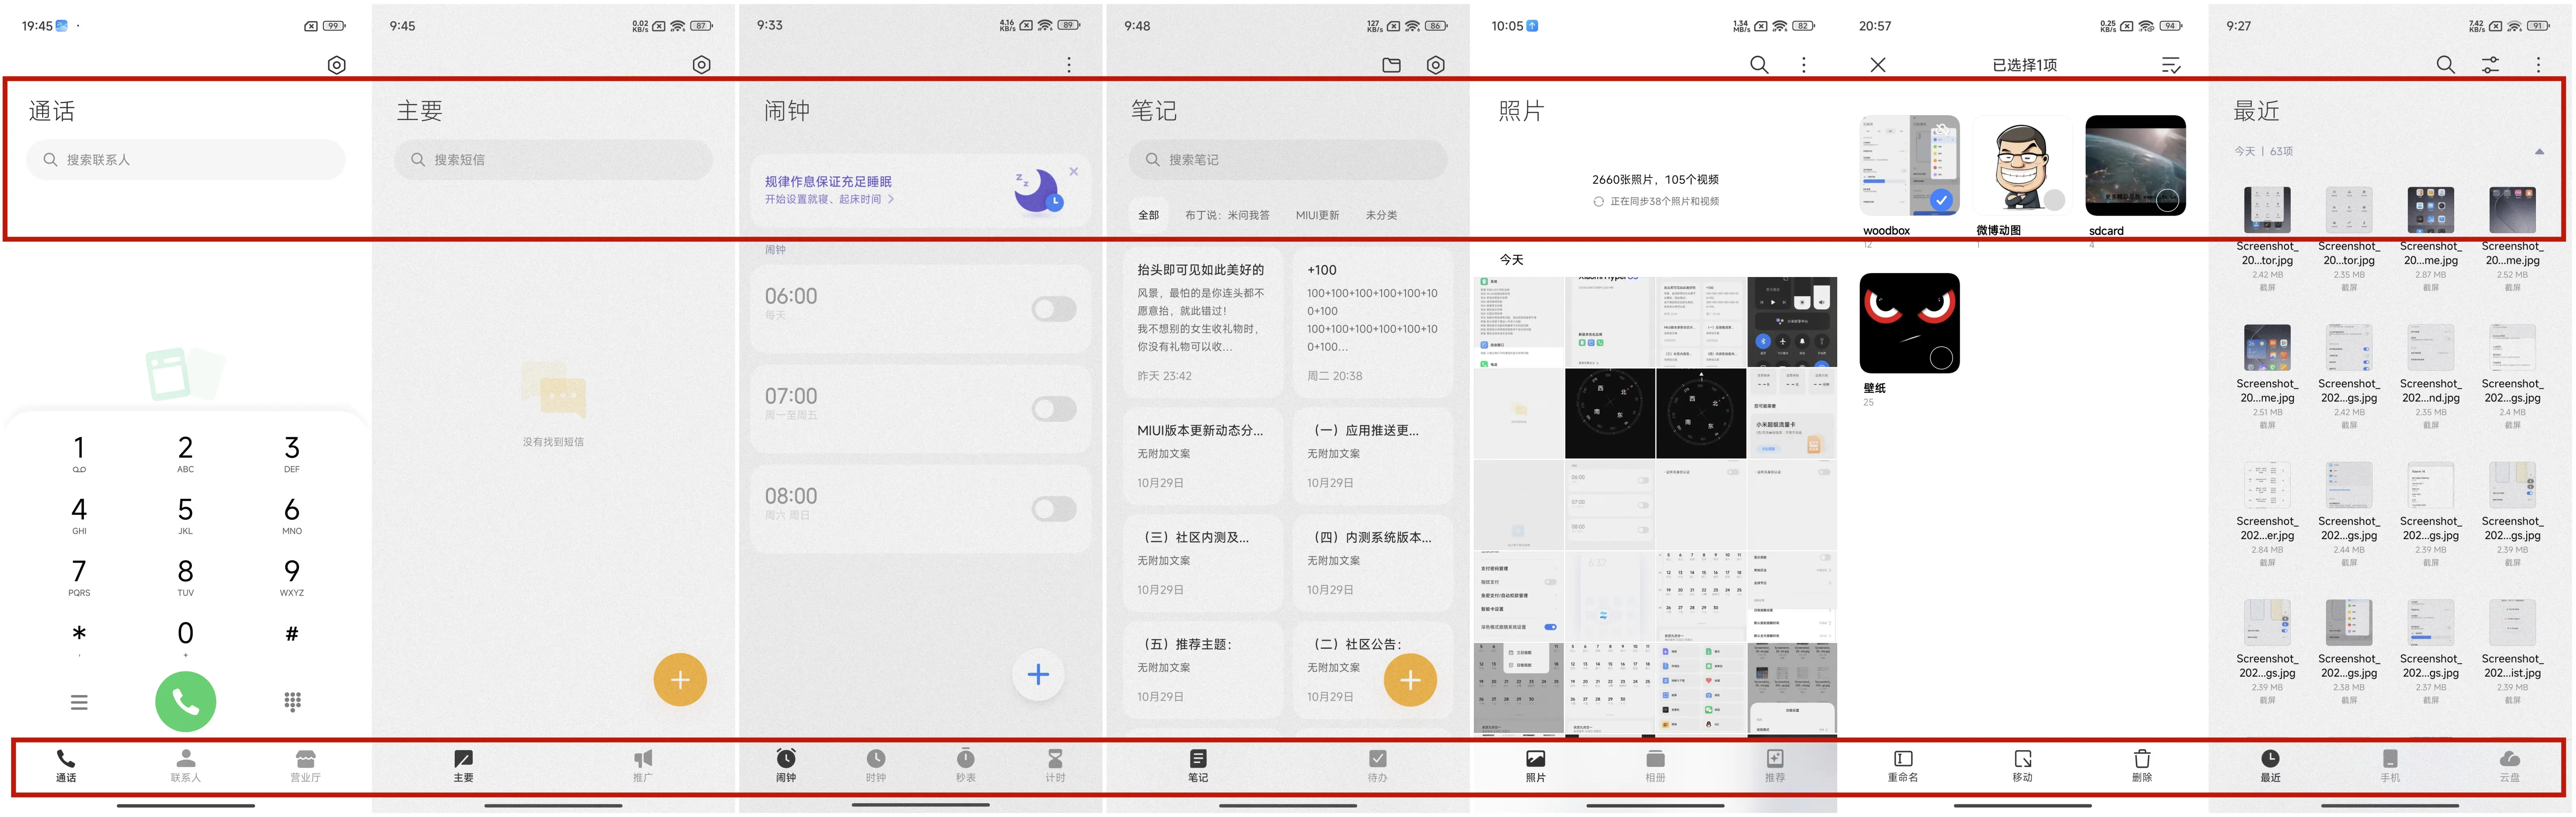The width and height of the screenshot is (2576, 817).
Task: Switch to the 手机 storage tab
Action: (2390, 766)
